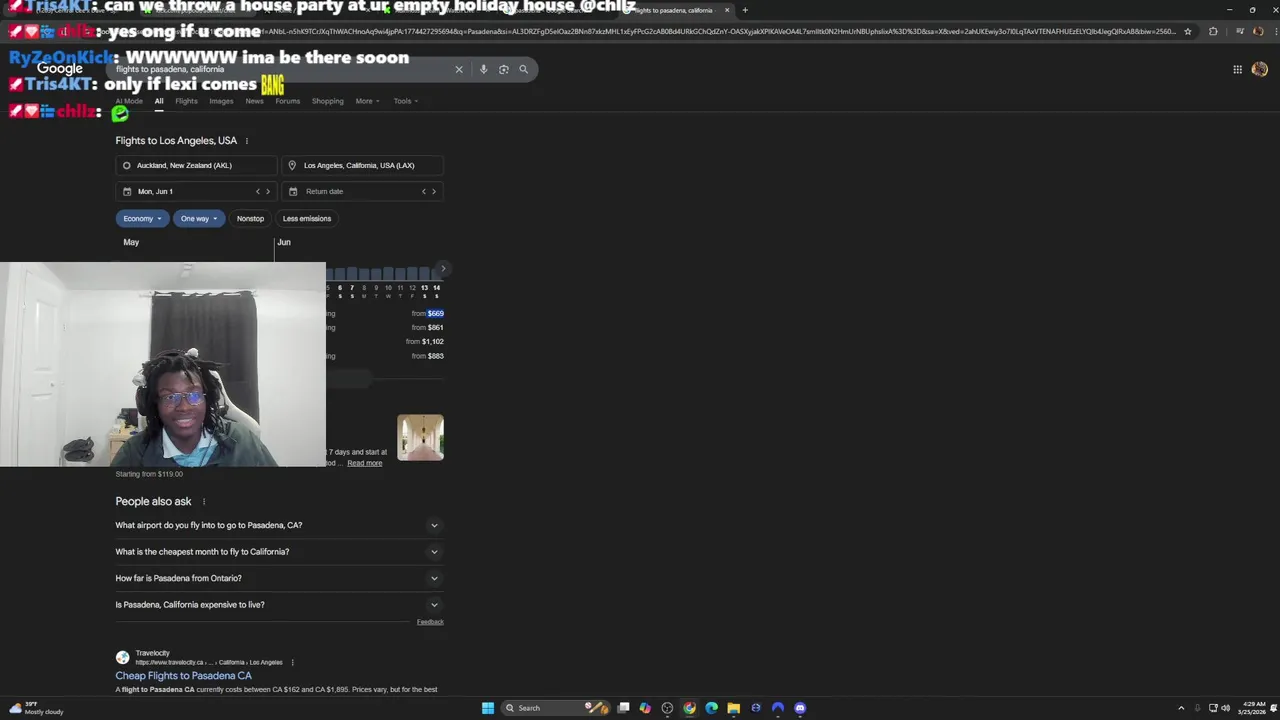Click the Return date field

click(x=363, y=192)
